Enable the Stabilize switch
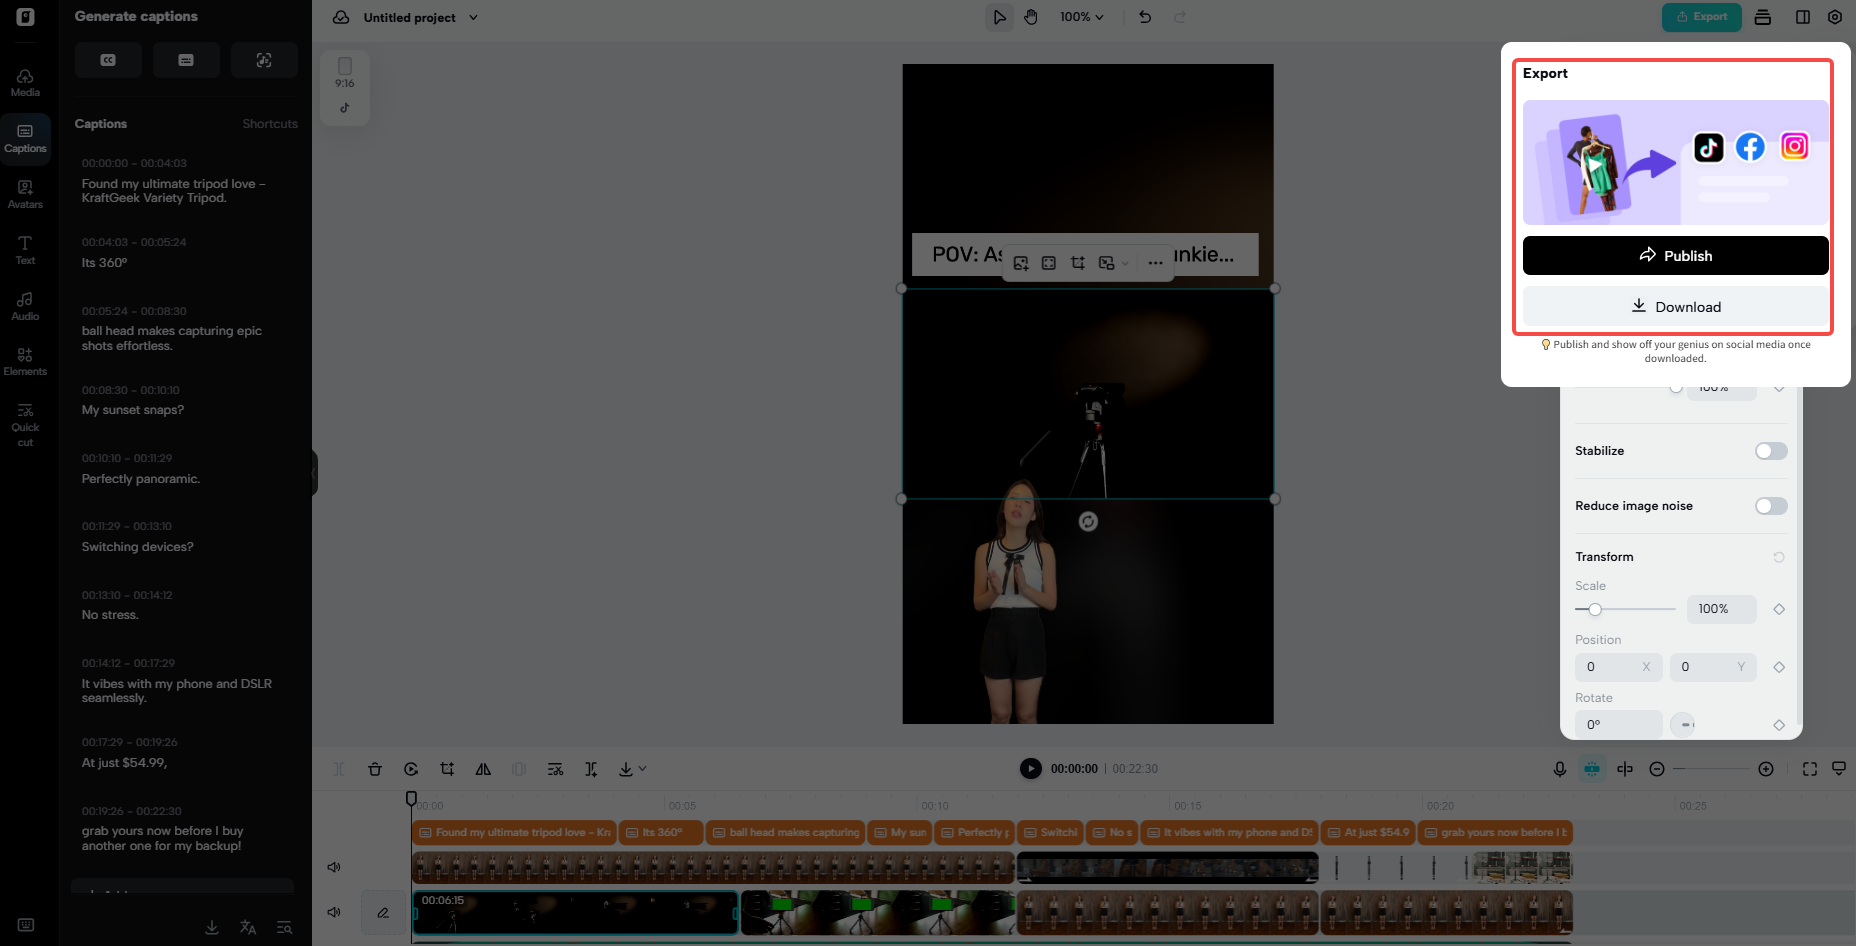1856x946 pixels. 1770,451
